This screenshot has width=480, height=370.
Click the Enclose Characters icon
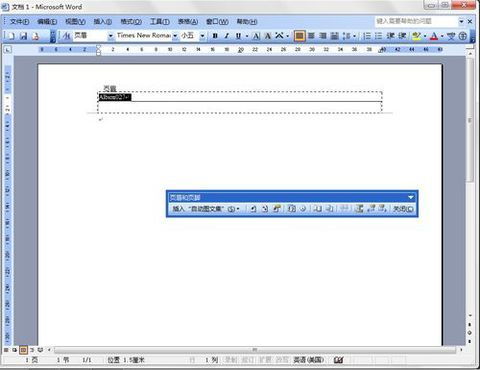tap(463, 36)
